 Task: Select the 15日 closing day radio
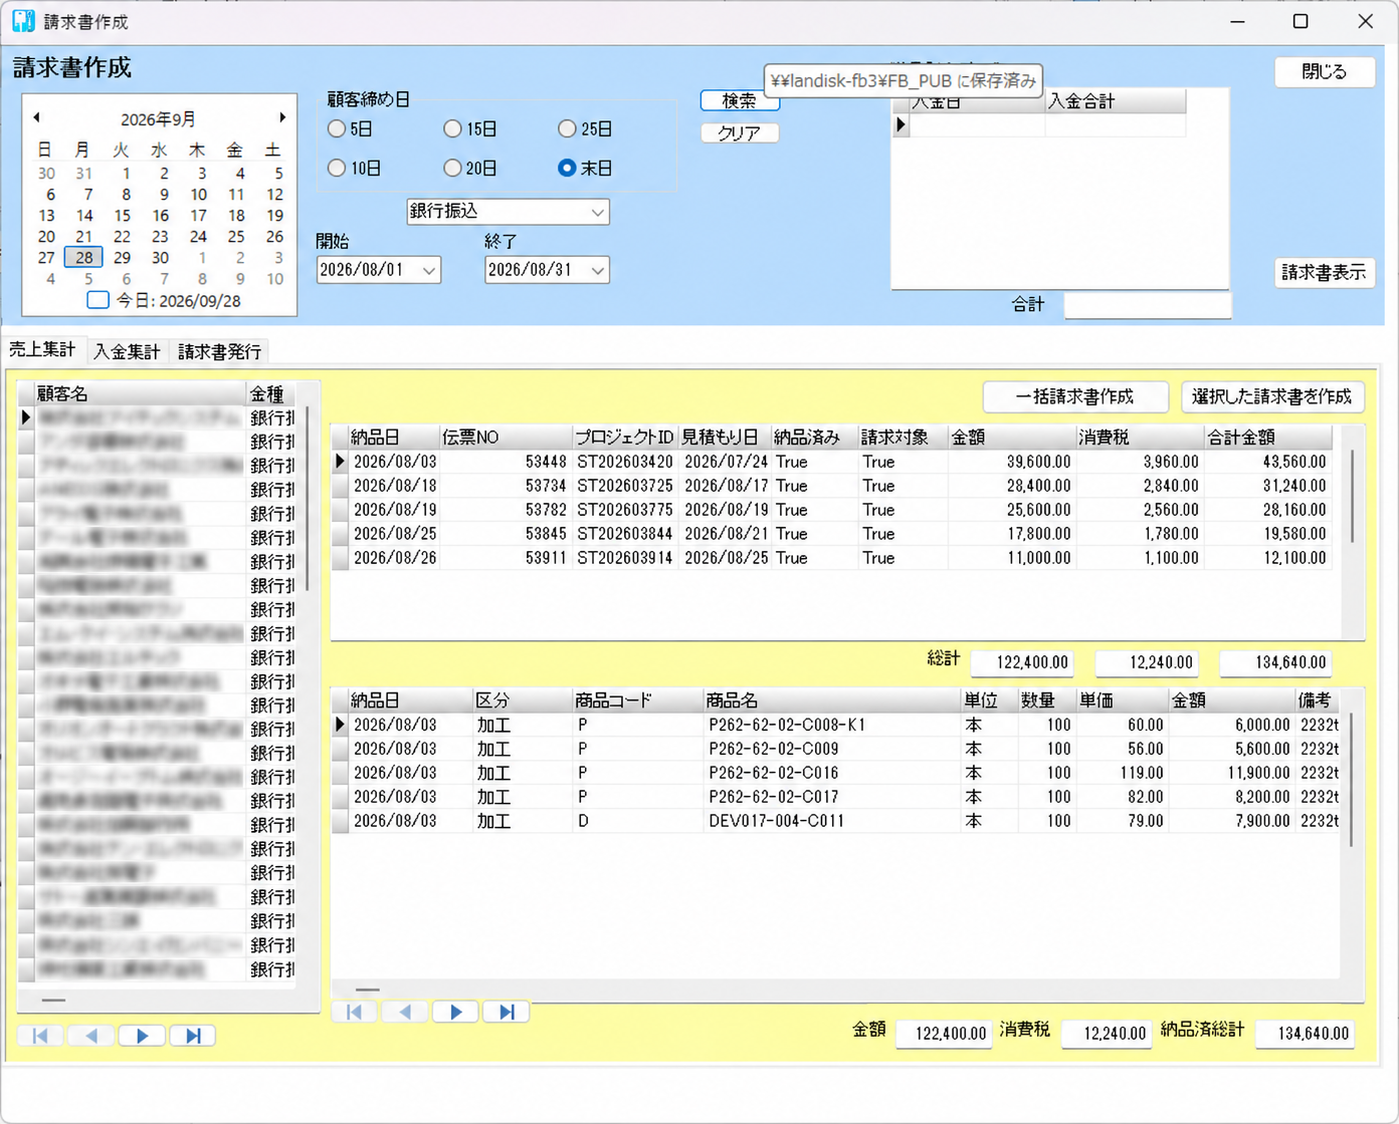(x=453, y=129)
